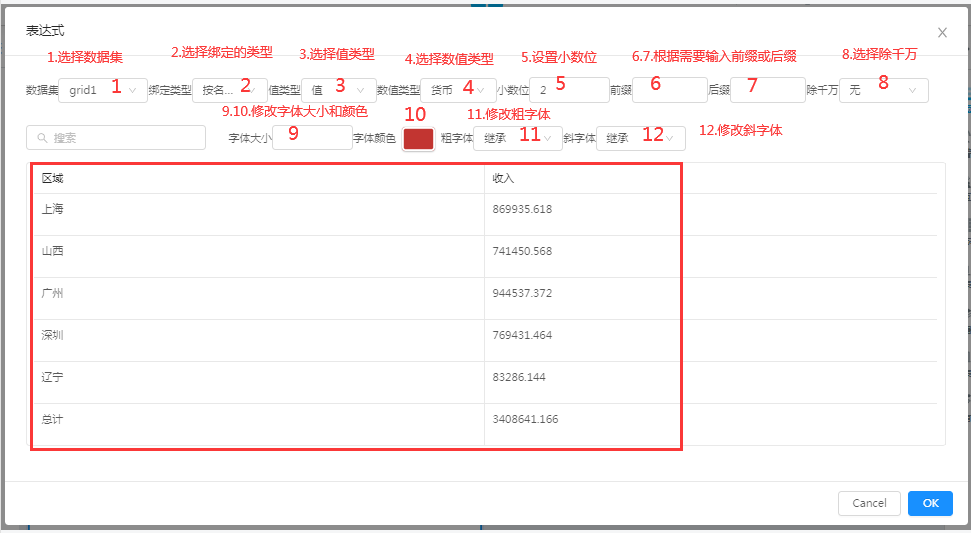Click the value 741450.568
The height and width of the screenshot is (533, 971).
(522, 251)
